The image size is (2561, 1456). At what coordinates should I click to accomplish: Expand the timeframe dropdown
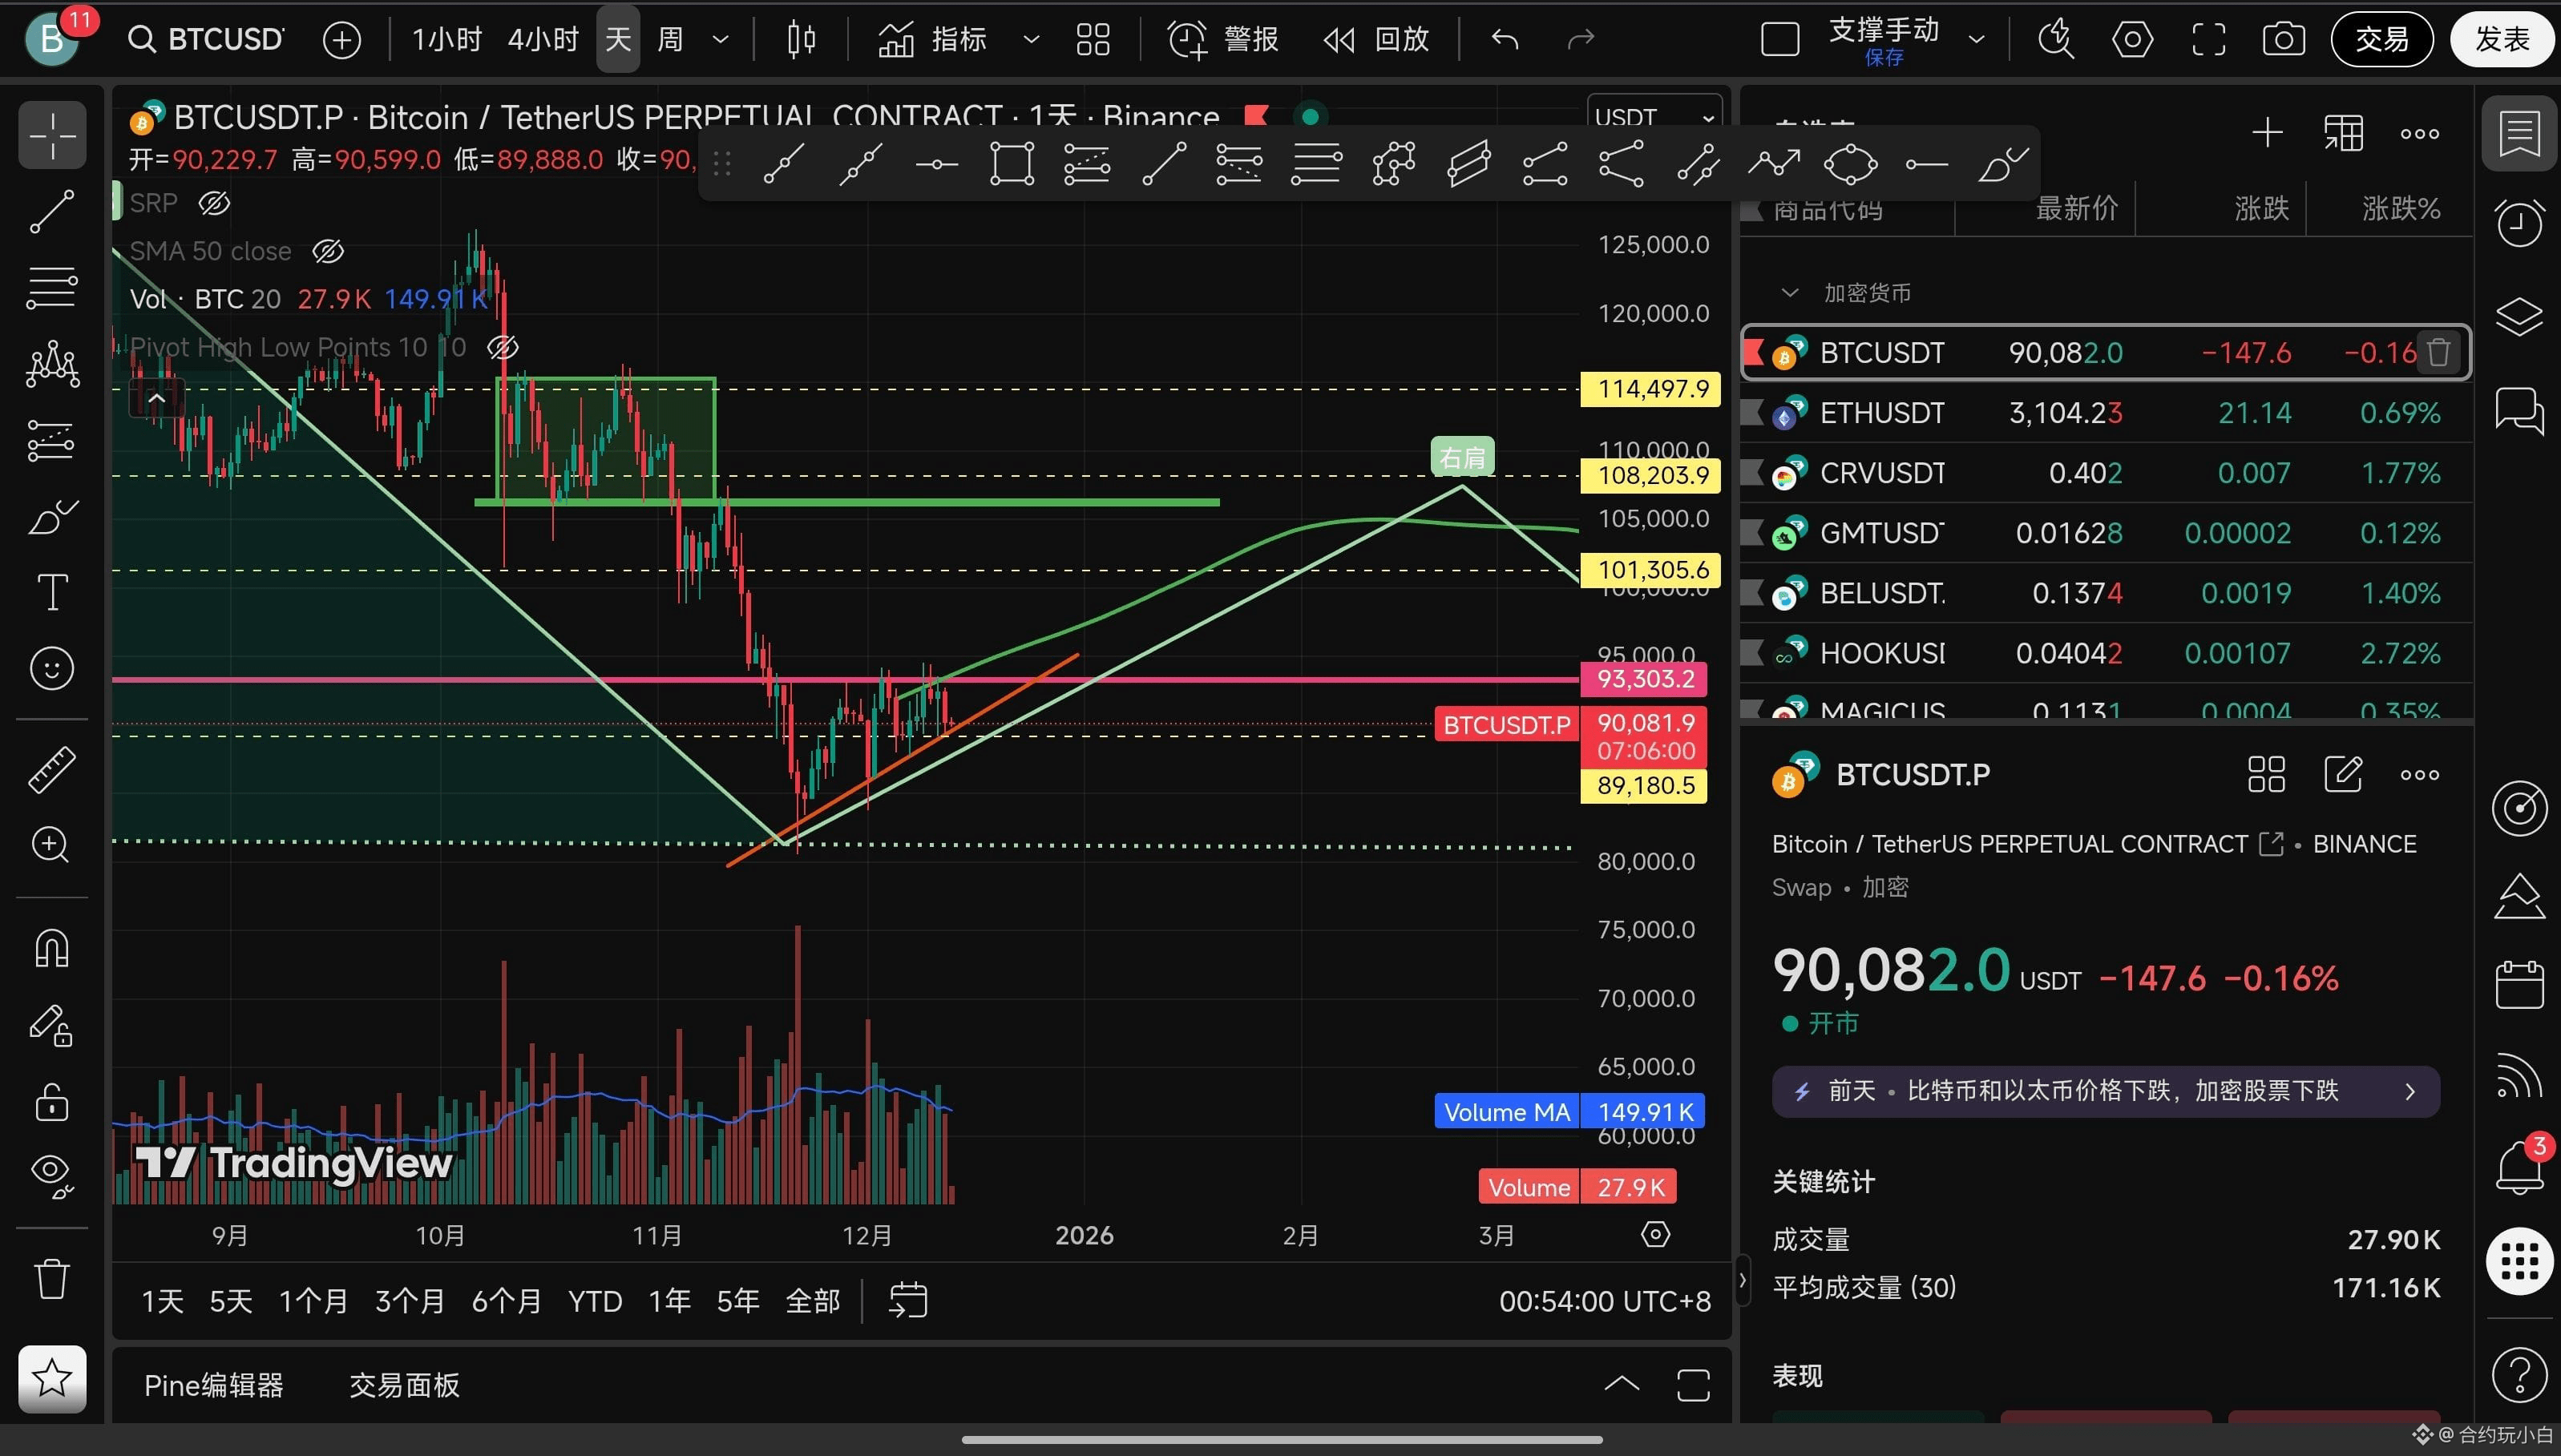click(x=720, y=40)
